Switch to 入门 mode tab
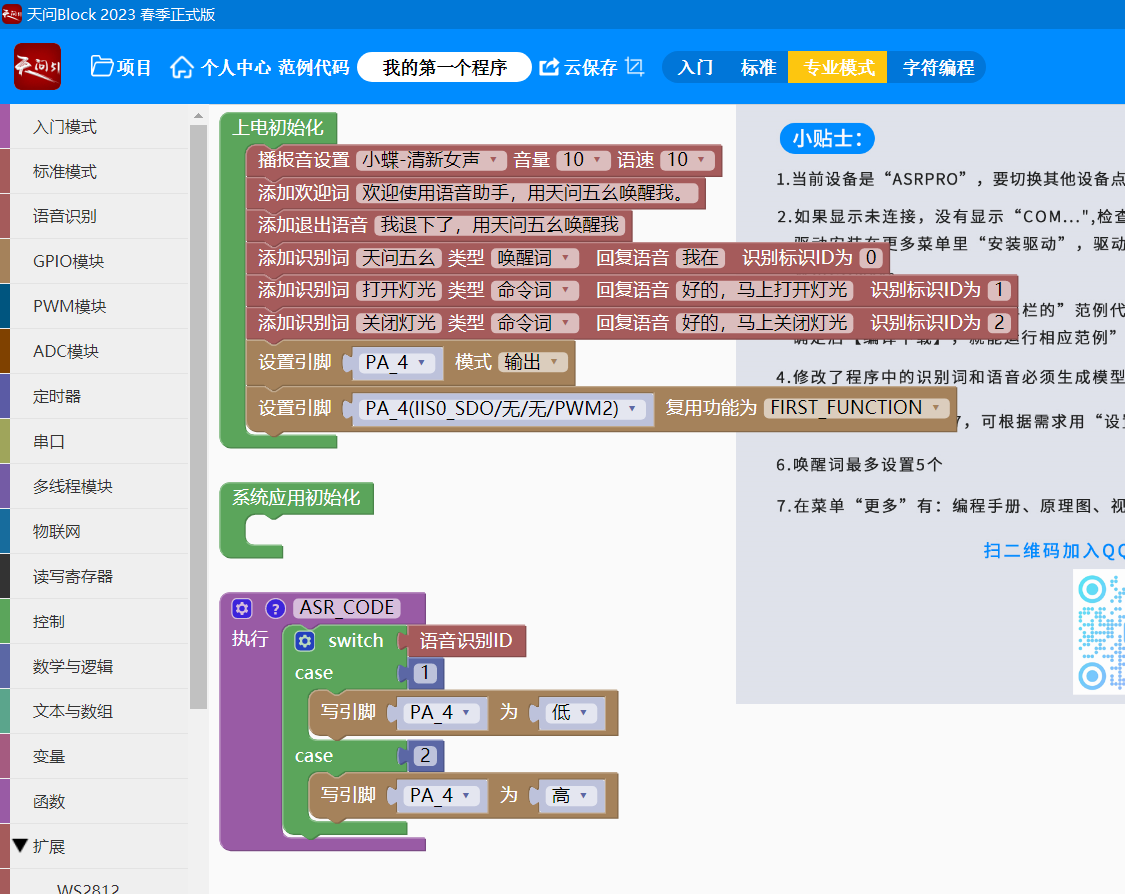Image resolution: width=1125 pixels, height=894 pixels. pyautogui.click(x=695, y=67)
